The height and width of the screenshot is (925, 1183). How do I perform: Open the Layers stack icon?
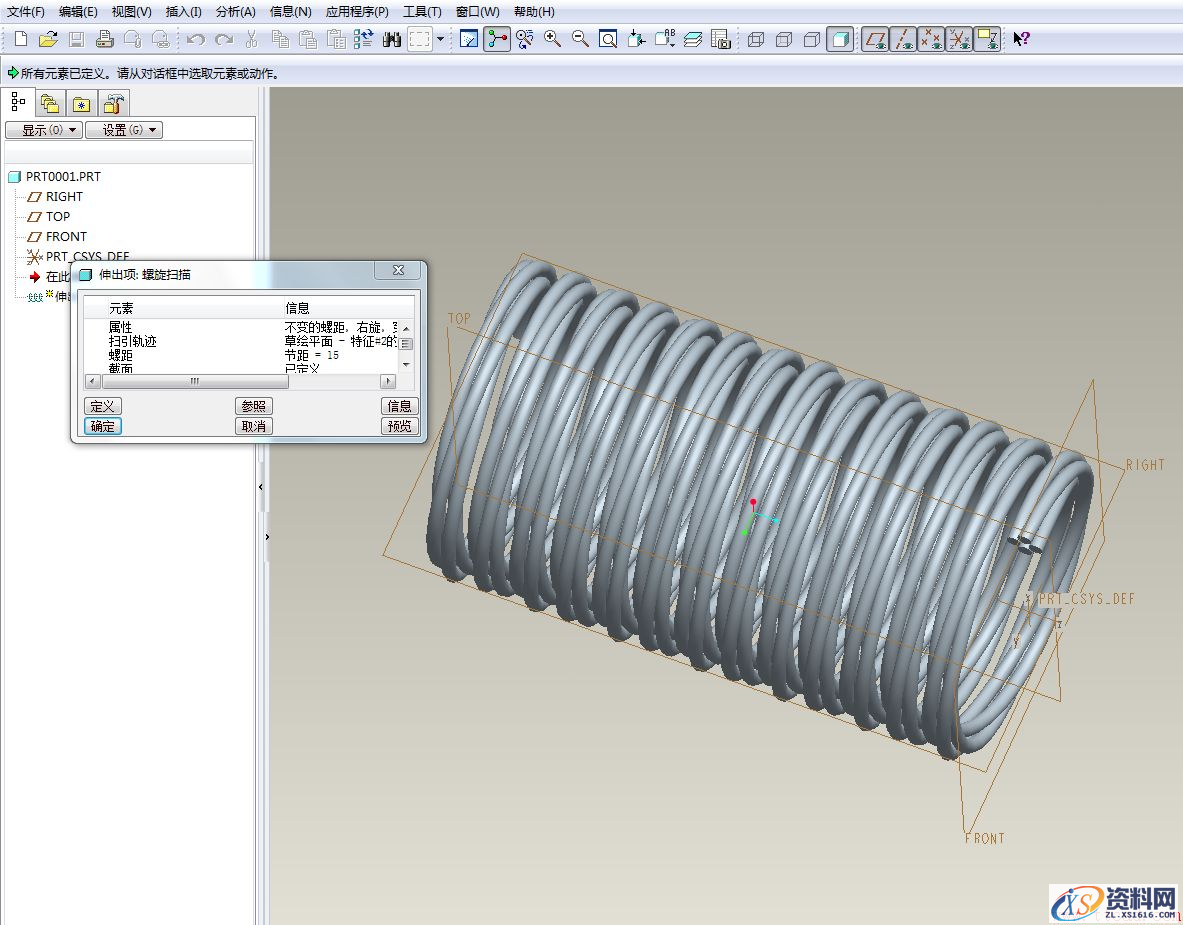point(693,39)
